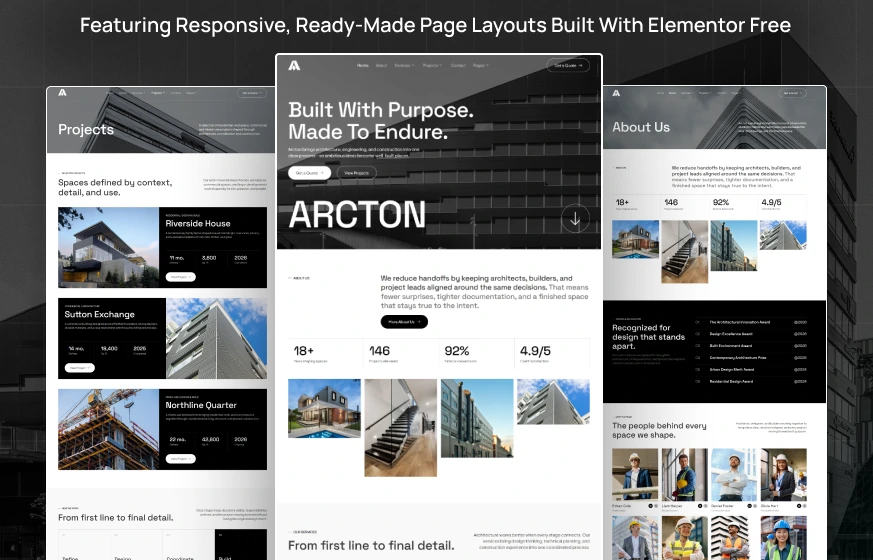Screen dimensions: 873x560
Task: Click the Arcton logo on About Us page
Action: pos(616,93)
